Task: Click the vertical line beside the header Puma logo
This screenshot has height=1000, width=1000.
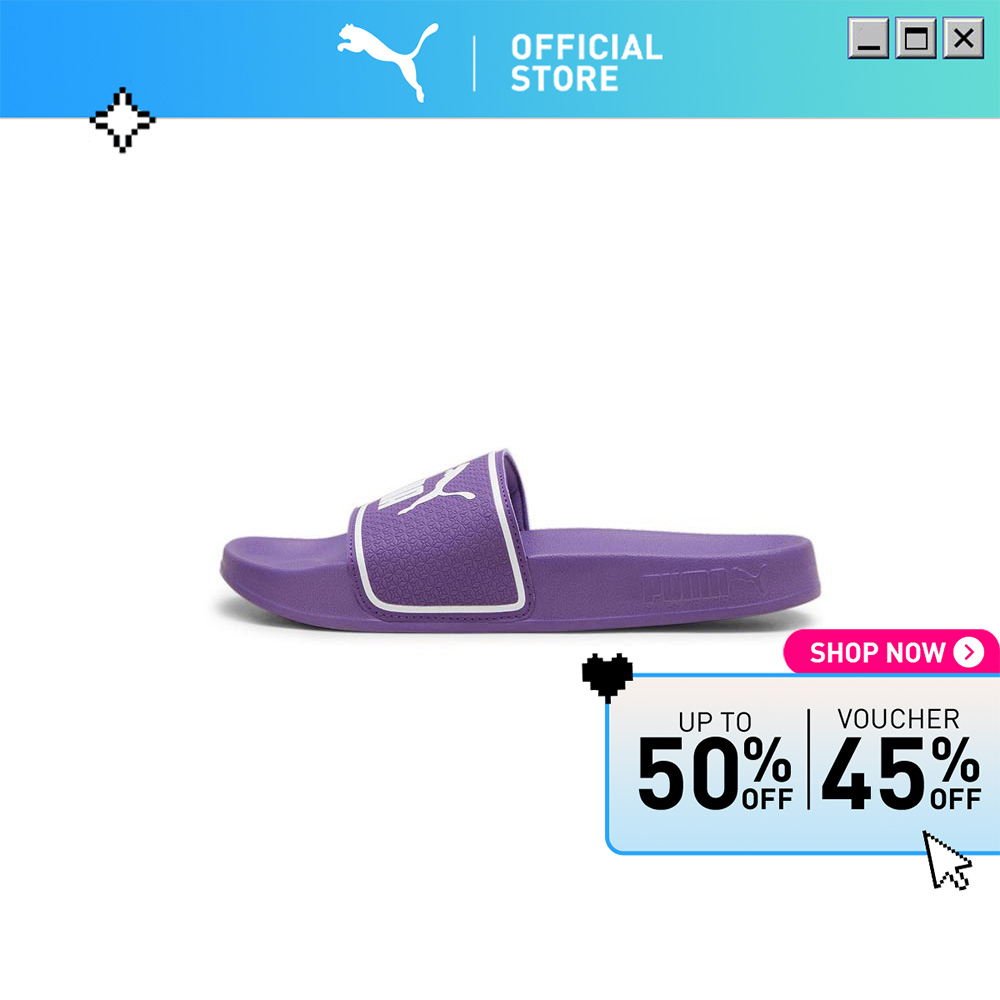Action: tap(474, 63)
